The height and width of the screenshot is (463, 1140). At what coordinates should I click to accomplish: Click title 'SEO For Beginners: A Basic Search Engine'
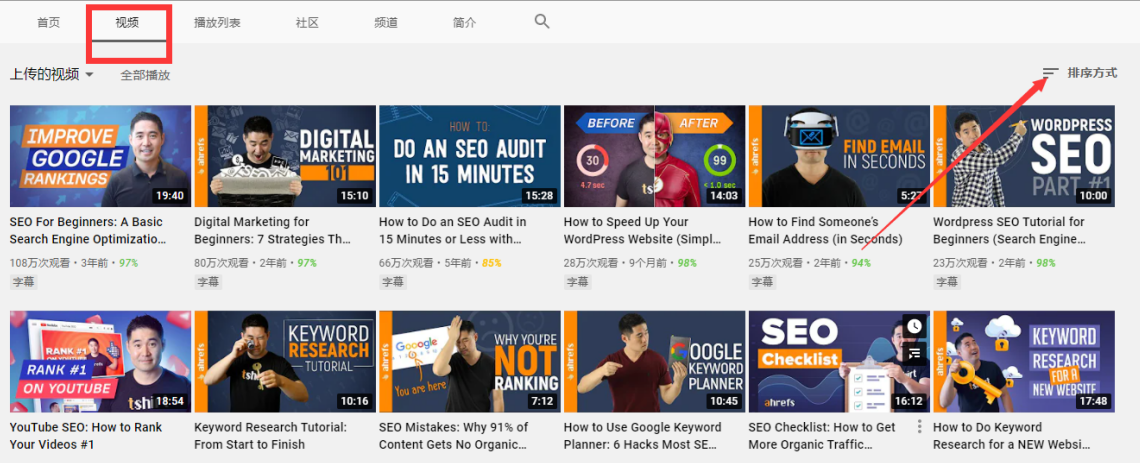pyautogui.click(x=88, y=230)
